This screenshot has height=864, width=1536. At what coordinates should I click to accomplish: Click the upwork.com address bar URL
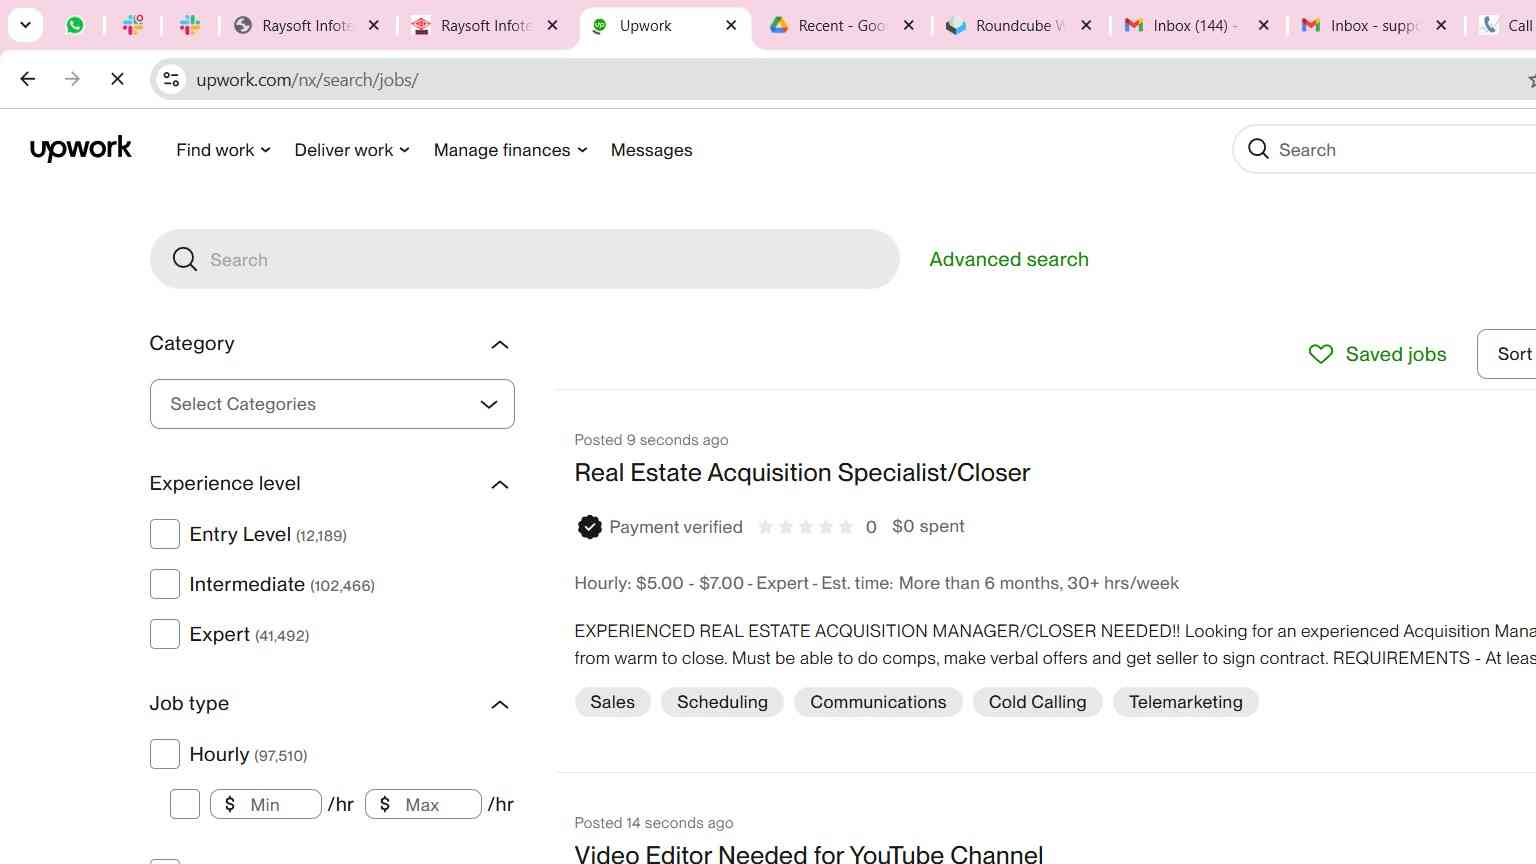(307, 80)
